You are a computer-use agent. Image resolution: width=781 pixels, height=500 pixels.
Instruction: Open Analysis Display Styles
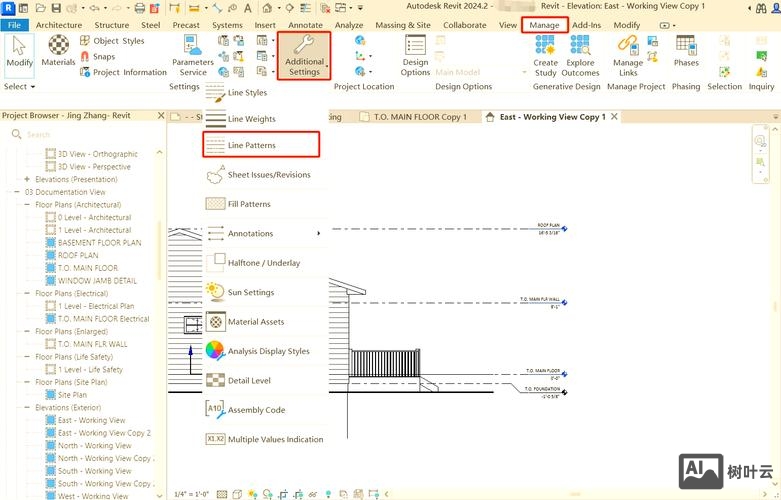pos(268,352)
